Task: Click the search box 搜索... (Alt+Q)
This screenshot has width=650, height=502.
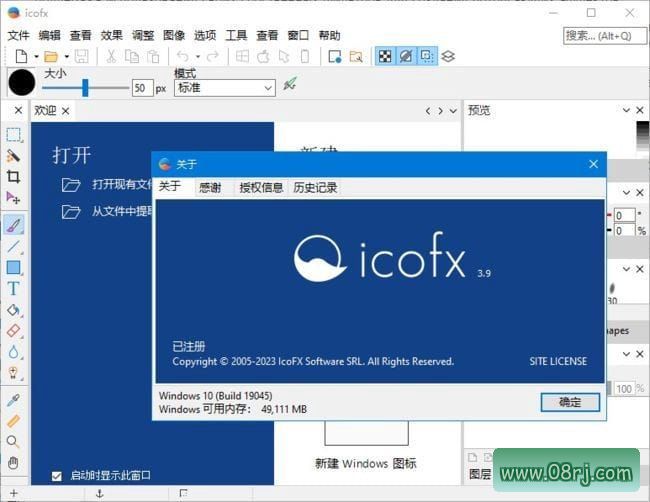Action: 604,36
